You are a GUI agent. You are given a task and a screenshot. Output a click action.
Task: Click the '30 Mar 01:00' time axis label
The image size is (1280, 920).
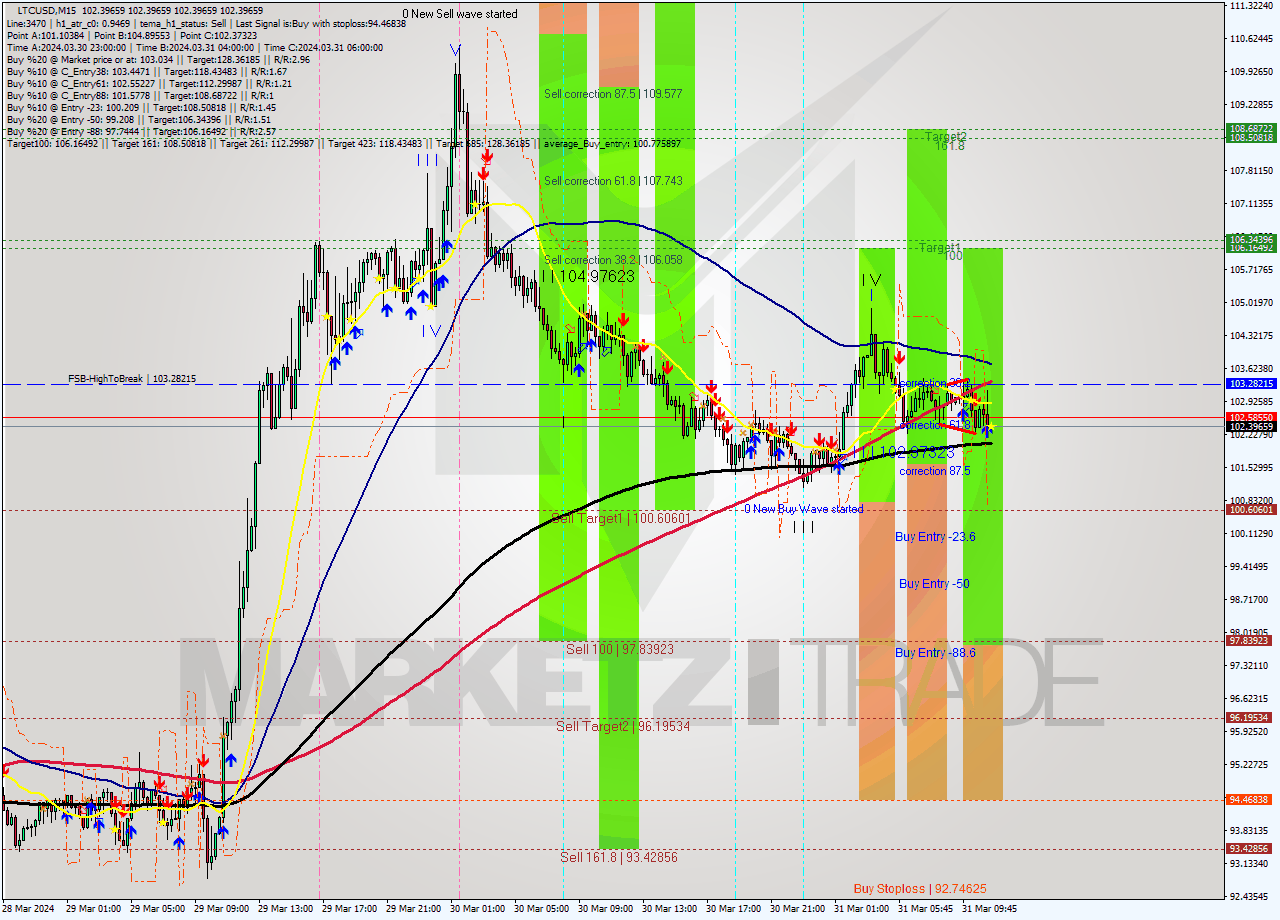pyautogui.click(x=476, y=909)
